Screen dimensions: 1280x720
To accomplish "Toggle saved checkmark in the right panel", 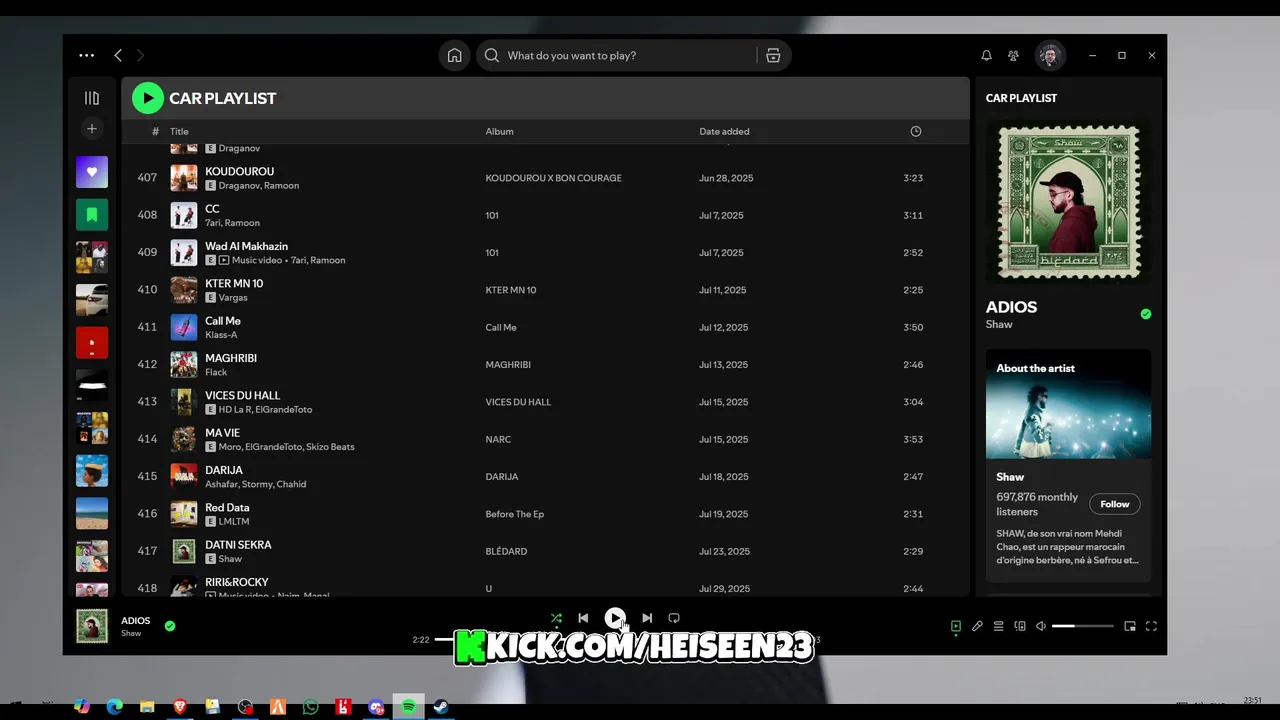I will click(x=1146, y=314).
